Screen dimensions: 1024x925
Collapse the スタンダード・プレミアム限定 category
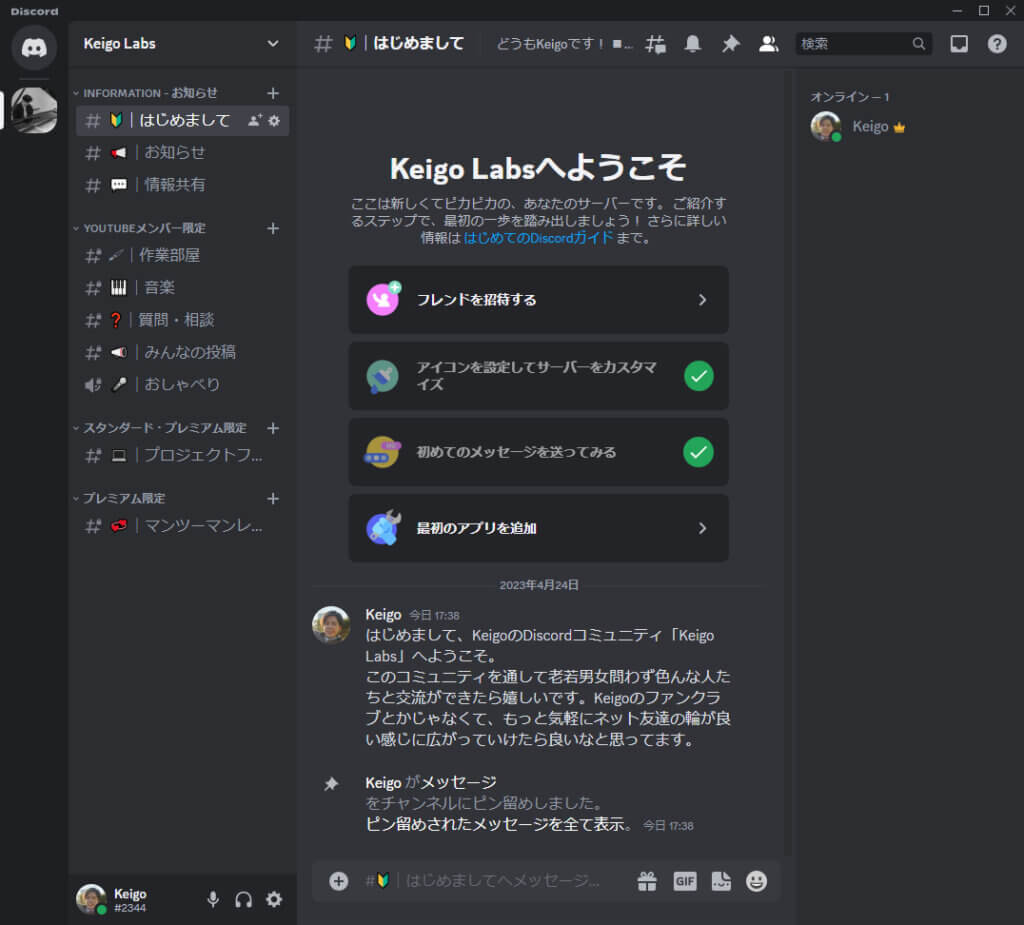click(x=160, y=428)
